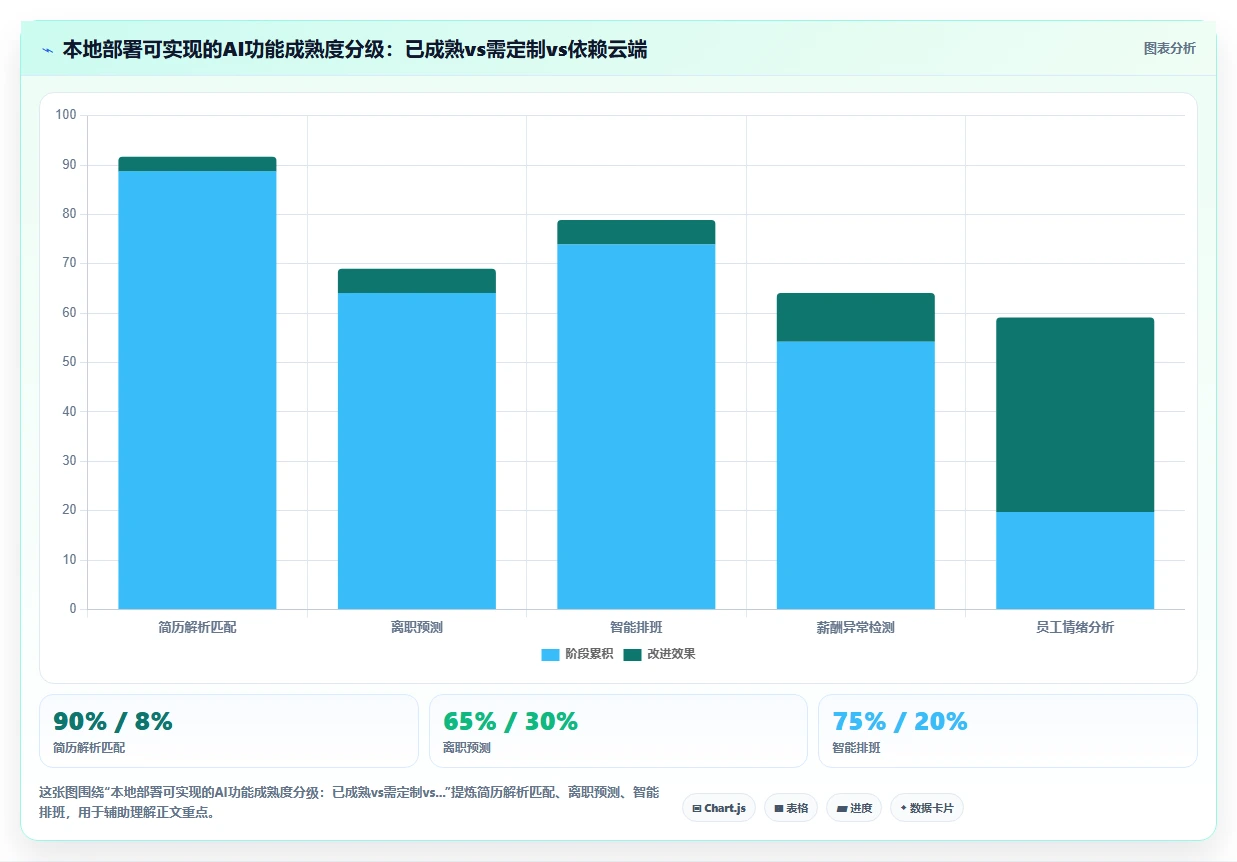
Task: Open the 65% / 30% 离职预测 card
Action: (x=618, y=731)
